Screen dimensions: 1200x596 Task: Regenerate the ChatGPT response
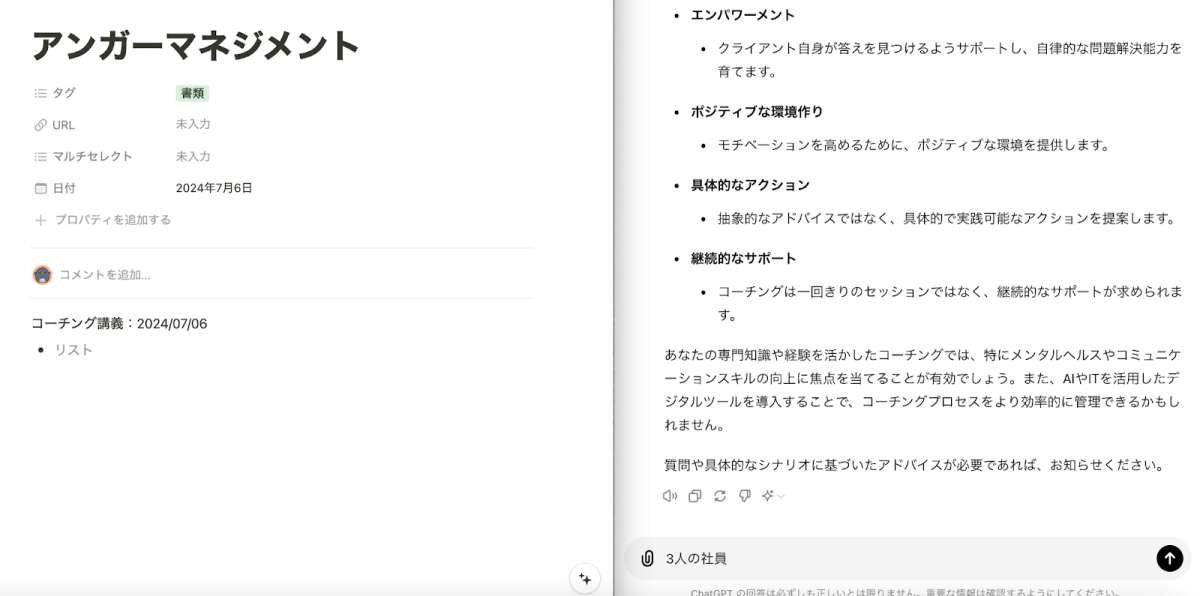pyautogui.click(x=720, y=496)
